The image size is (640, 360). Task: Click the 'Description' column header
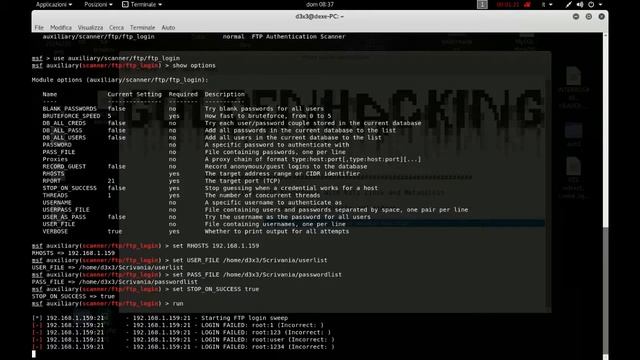tap(224, 94)
